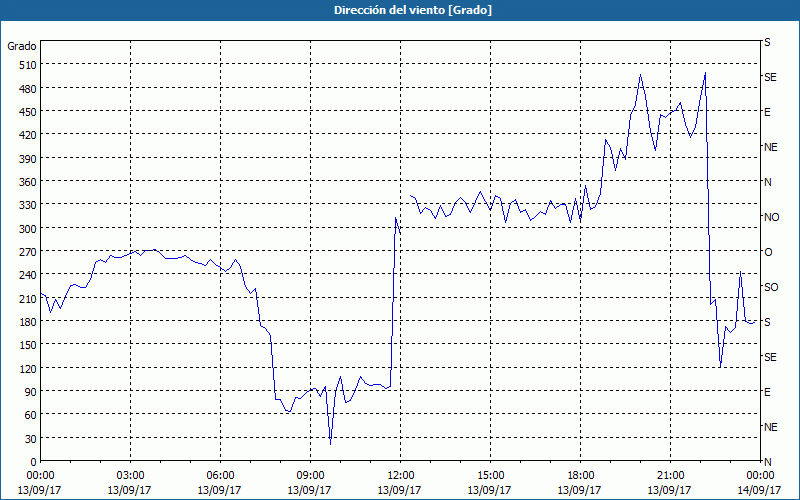
Task: Click the 00:00 label above 14/09/17
Action: 760,476
